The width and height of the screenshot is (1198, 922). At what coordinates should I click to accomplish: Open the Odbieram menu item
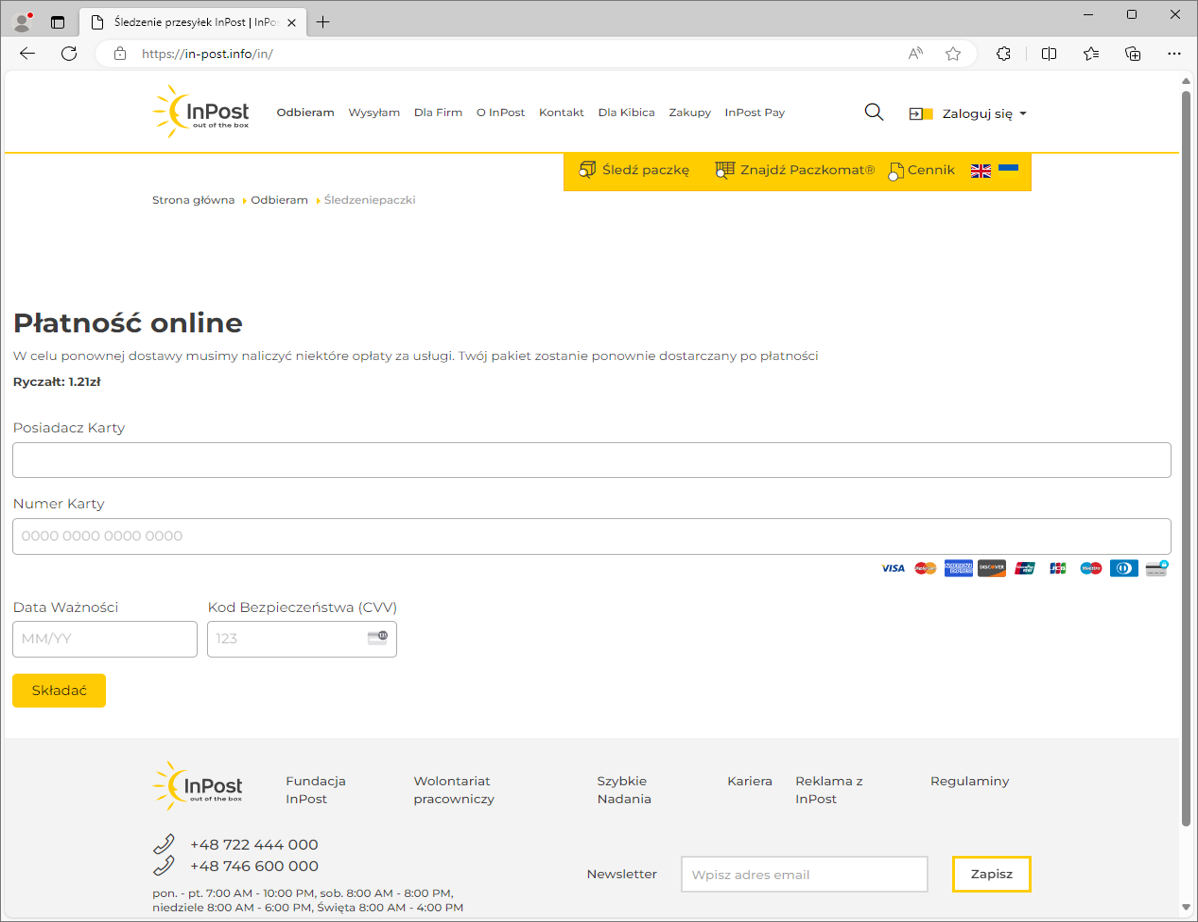click(x=305, y=113)
